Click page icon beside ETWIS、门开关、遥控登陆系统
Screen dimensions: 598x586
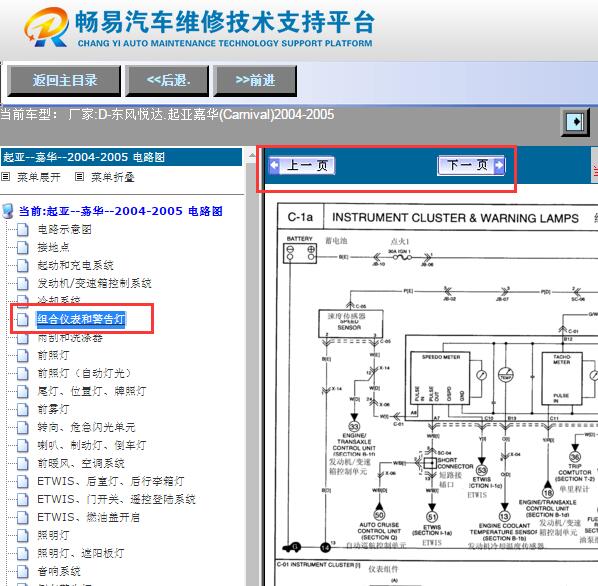[23, 499]
